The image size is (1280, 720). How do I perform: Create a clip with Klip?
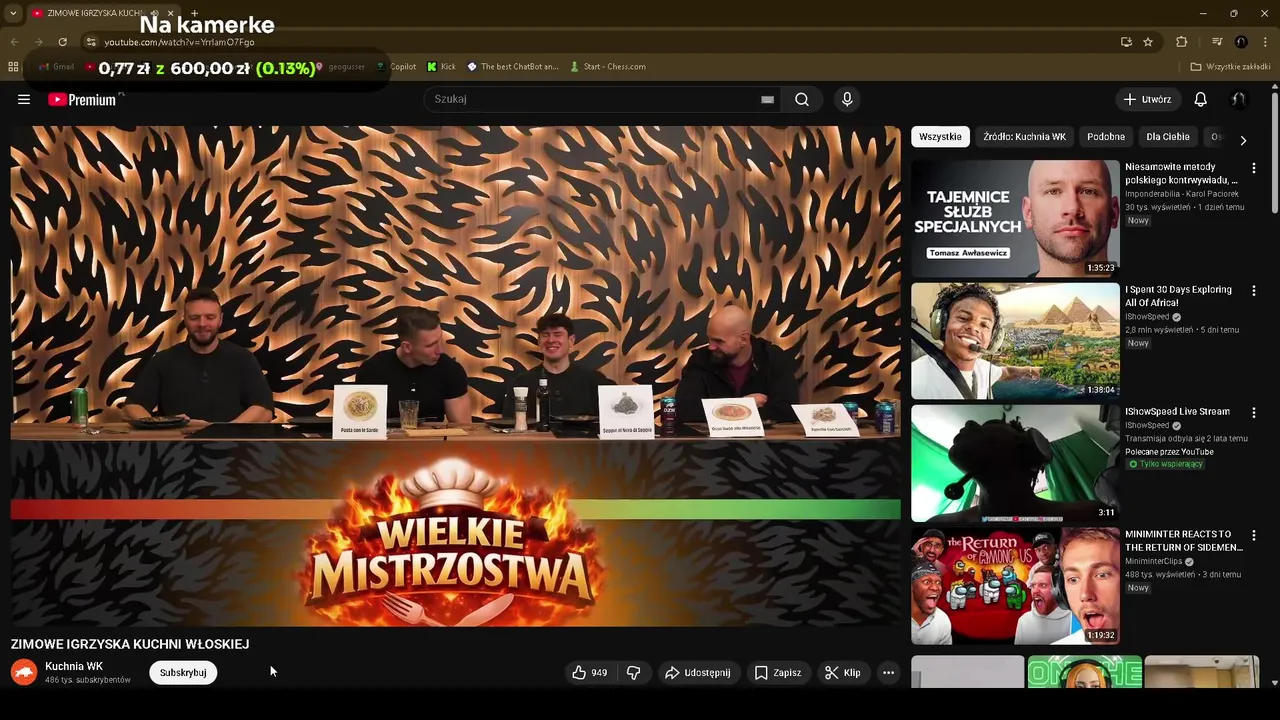tap(842, 673)
